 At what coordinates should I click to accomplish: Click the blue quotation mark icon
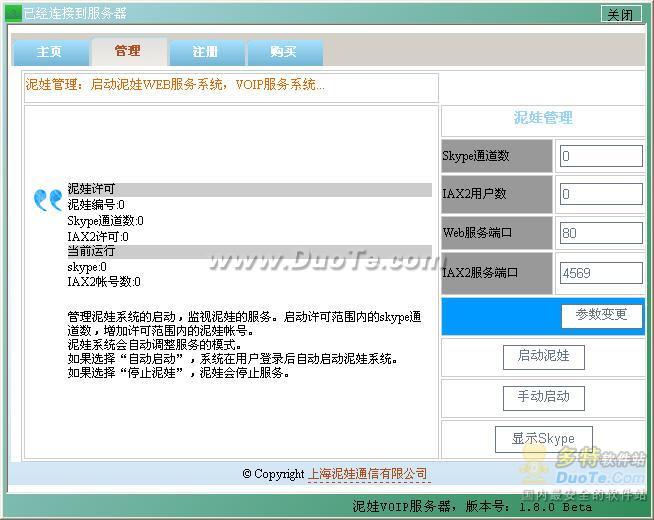48,200
